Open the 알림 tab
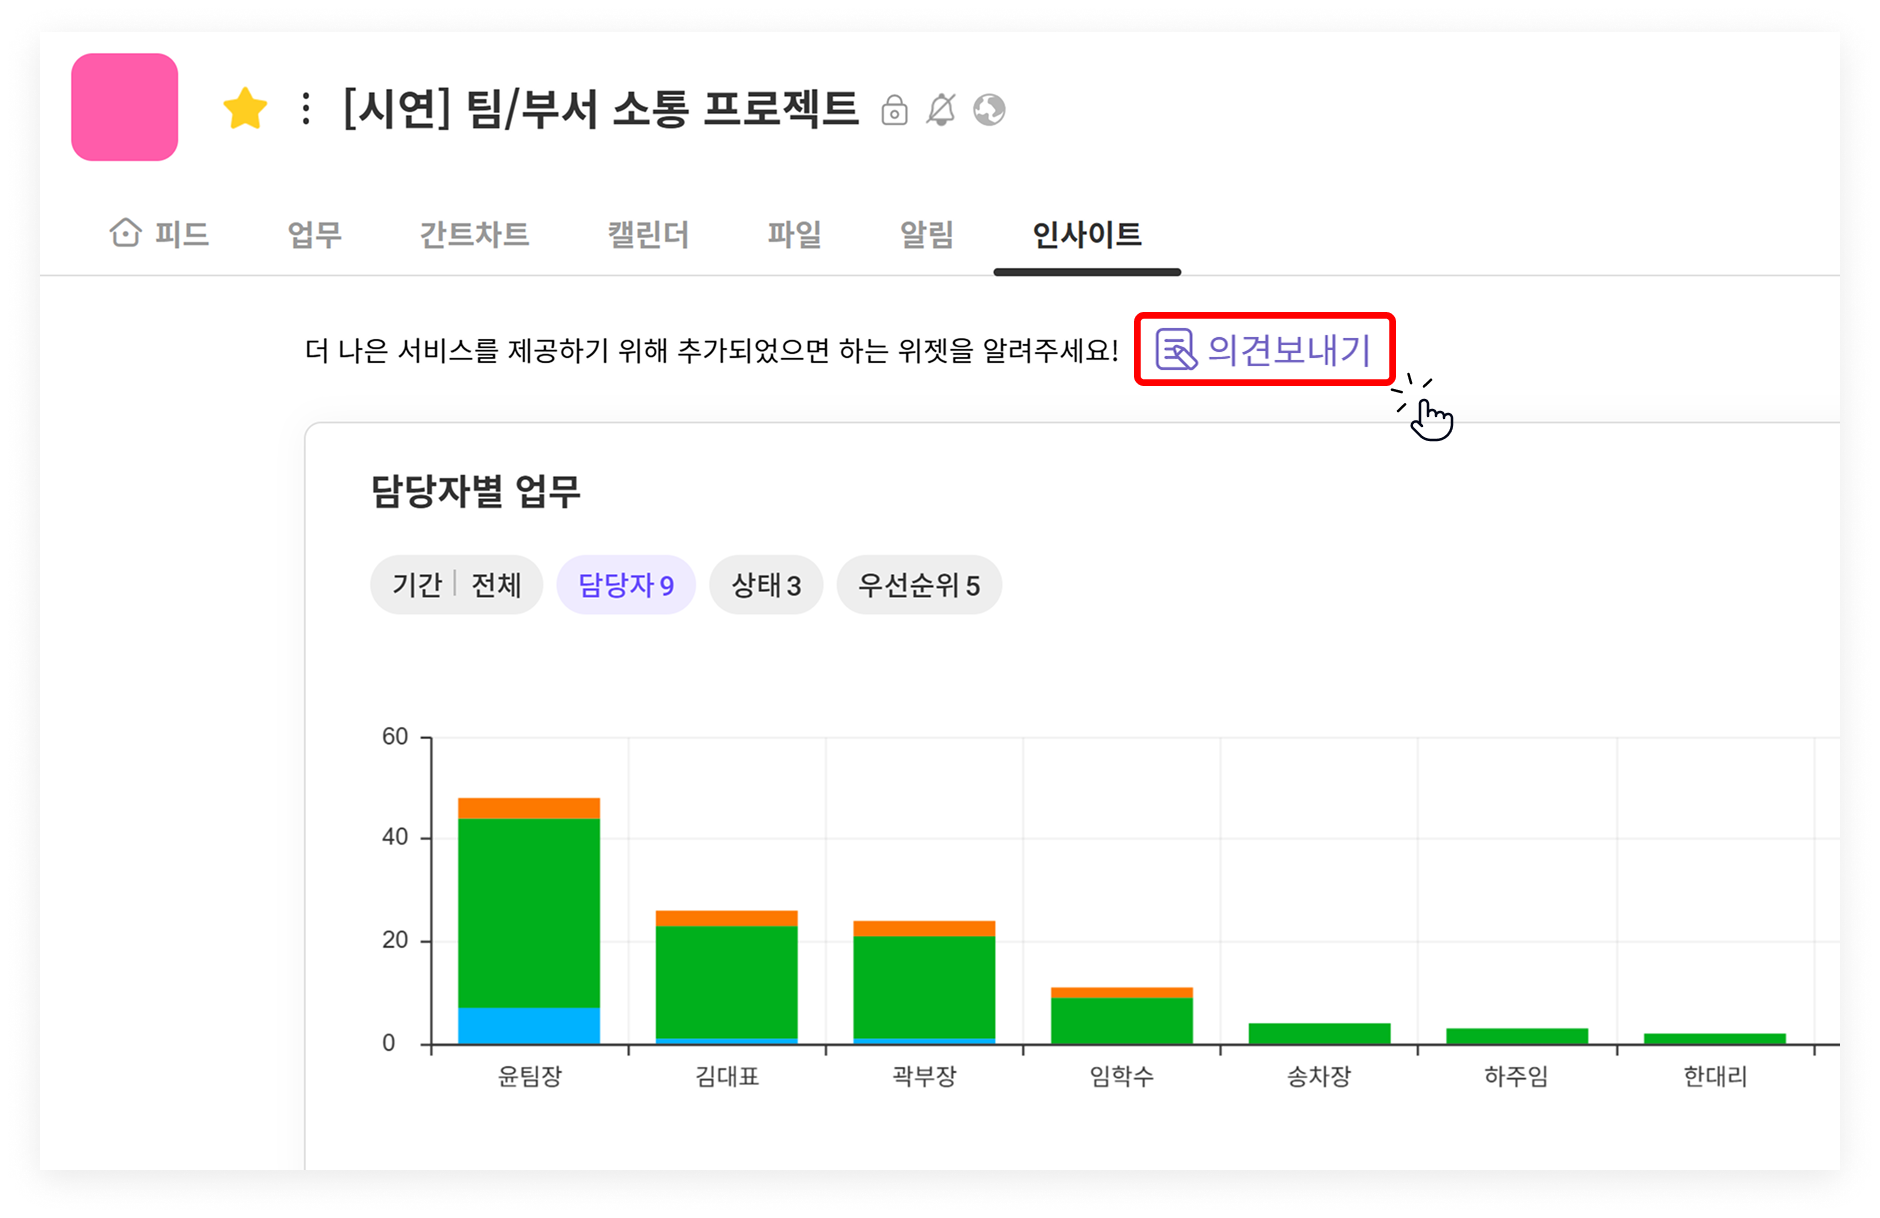Screen dimensions: 1880x1218 (927, 235)
